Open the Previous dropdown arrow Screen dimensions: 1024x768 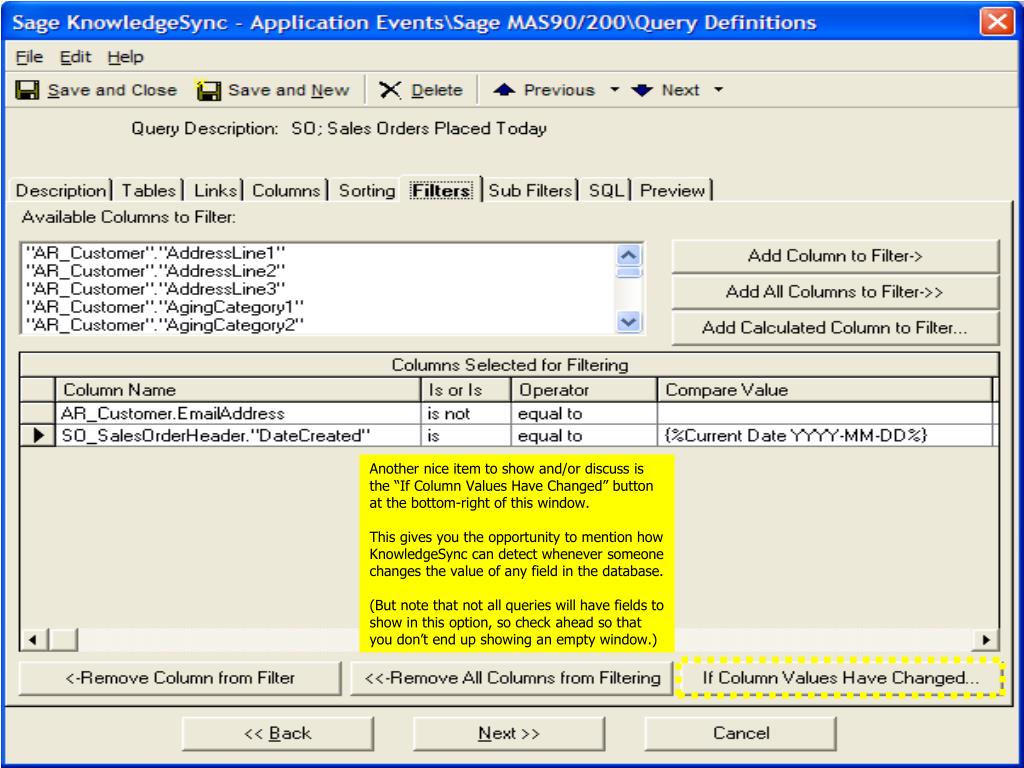614,89
